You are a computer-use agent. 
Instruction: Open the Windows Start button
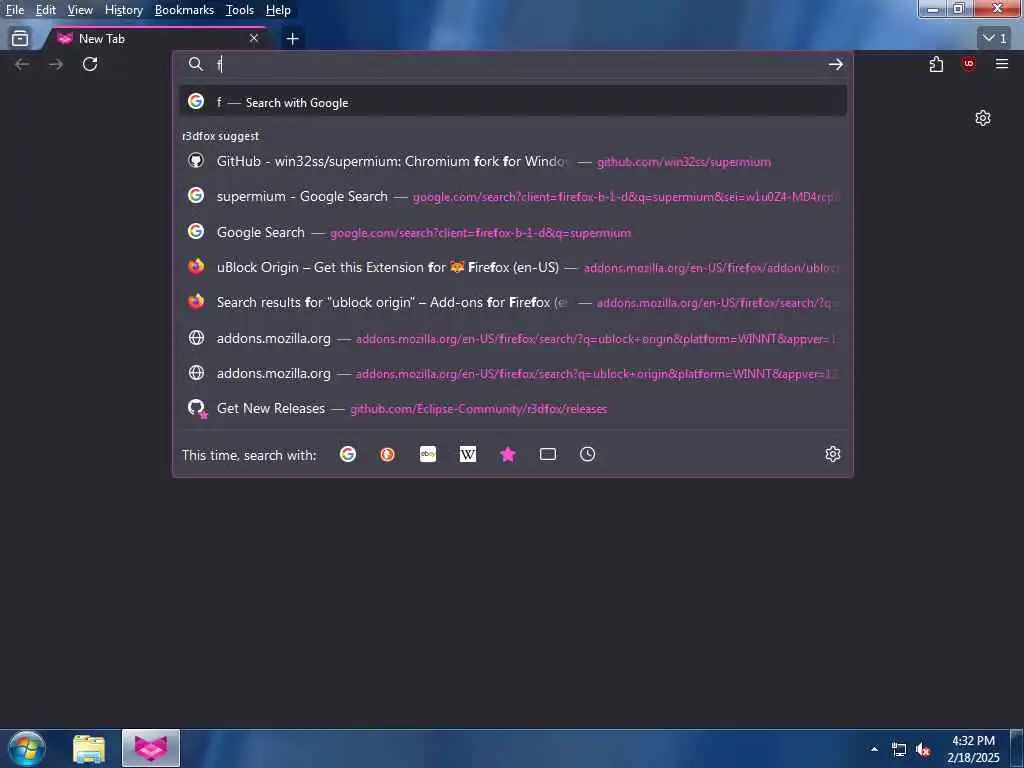coord(27,749)
